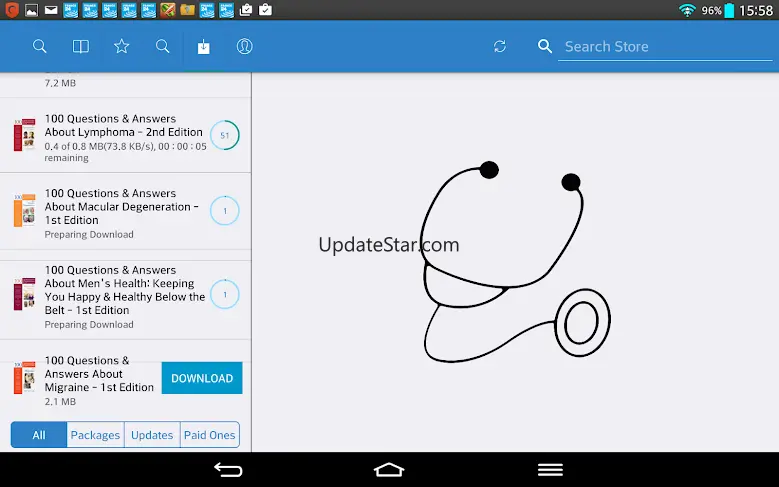Focus the Search Store input field
Image resolution: width=779 pixels, height=487 pixels.
point(665,47)
